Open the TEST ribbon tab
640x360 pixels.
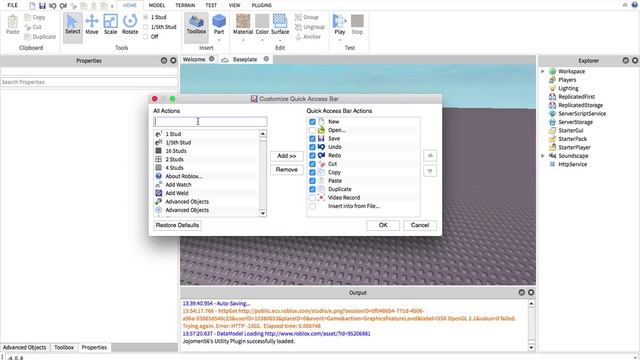point(211,5)
